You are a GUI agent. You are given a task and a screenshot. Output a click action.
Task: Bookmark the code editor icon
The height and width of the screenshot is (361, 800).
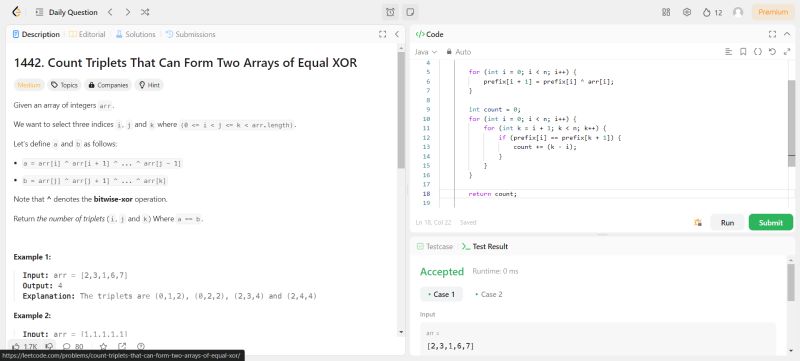coord(743,51)
